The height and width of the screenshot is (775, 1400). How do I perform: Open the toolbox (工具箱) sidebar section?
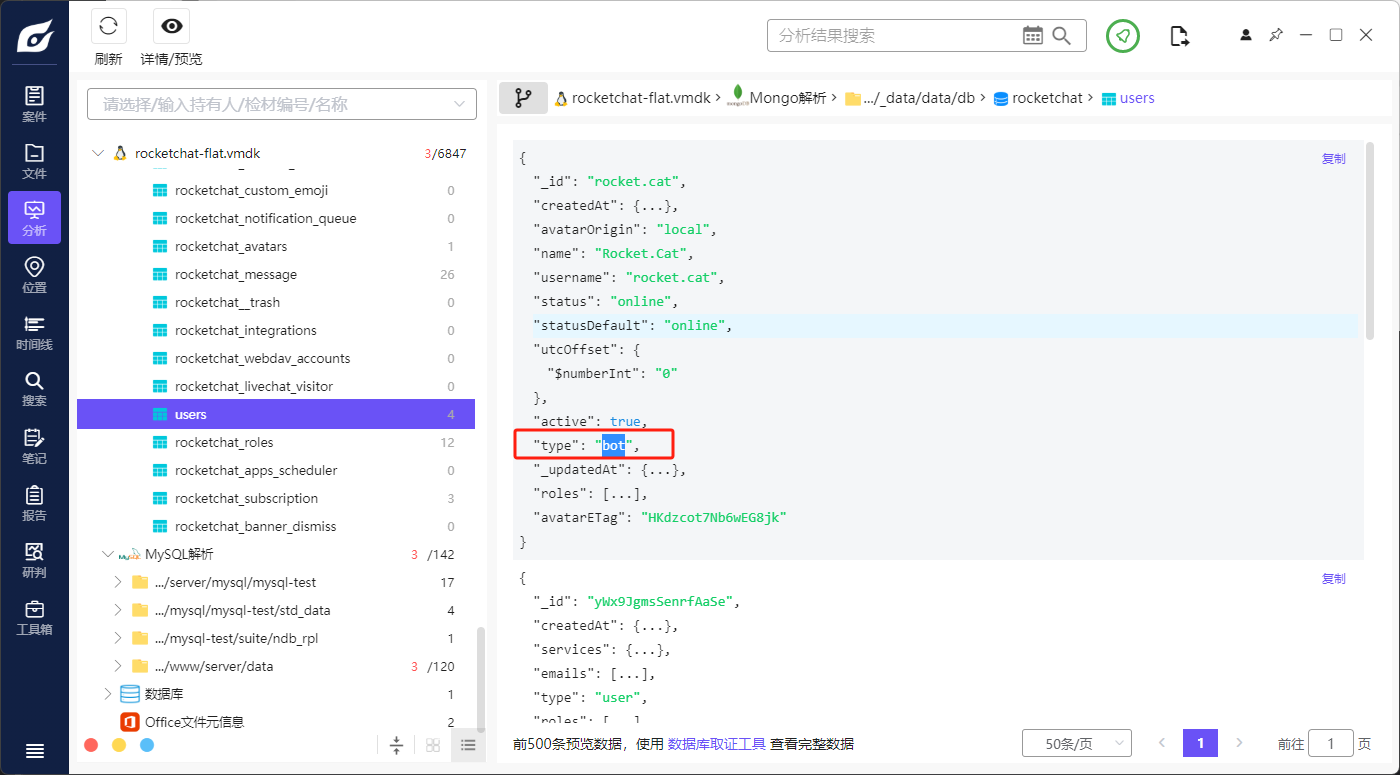click(34, 617)
